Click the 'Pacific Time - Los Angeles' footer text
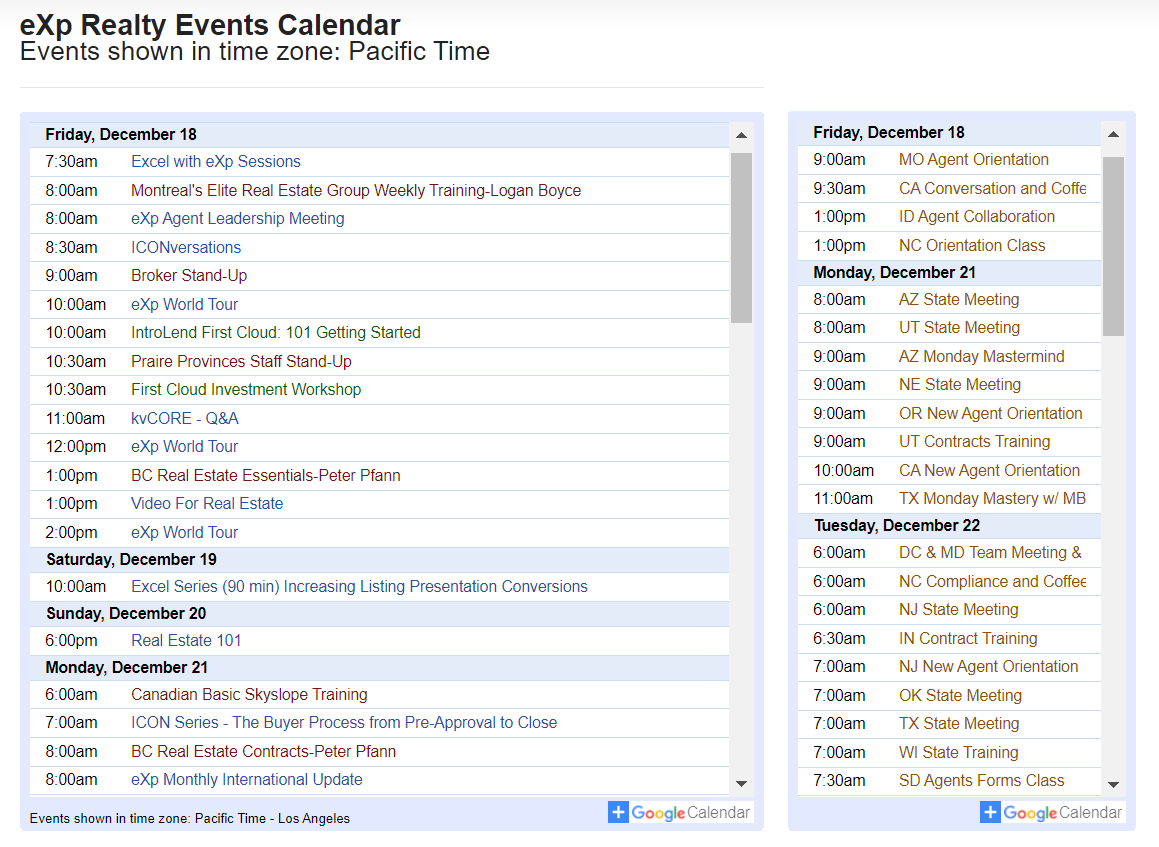This screenshot has height=847, width=1159. [272, 818]
